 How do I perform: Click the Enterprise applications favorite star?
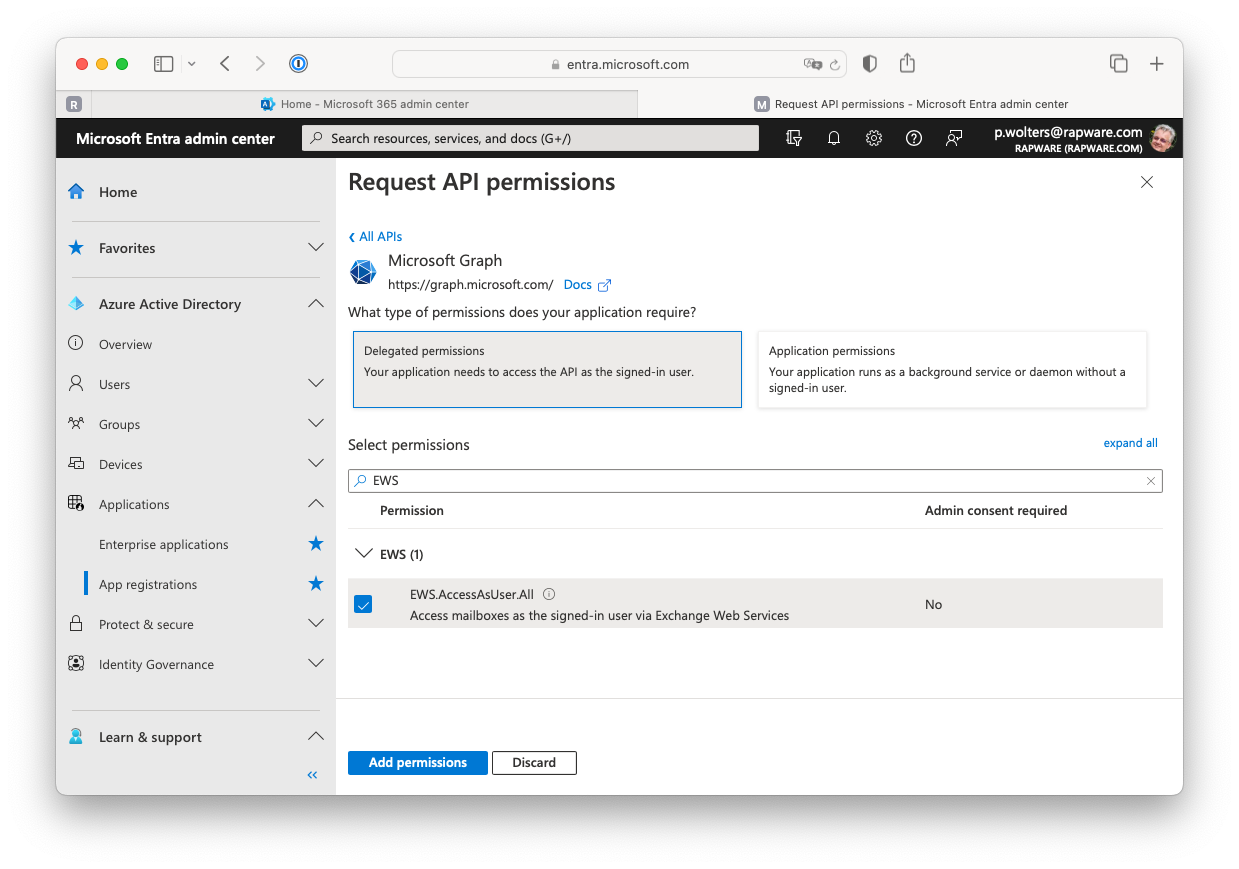[316, 544]
